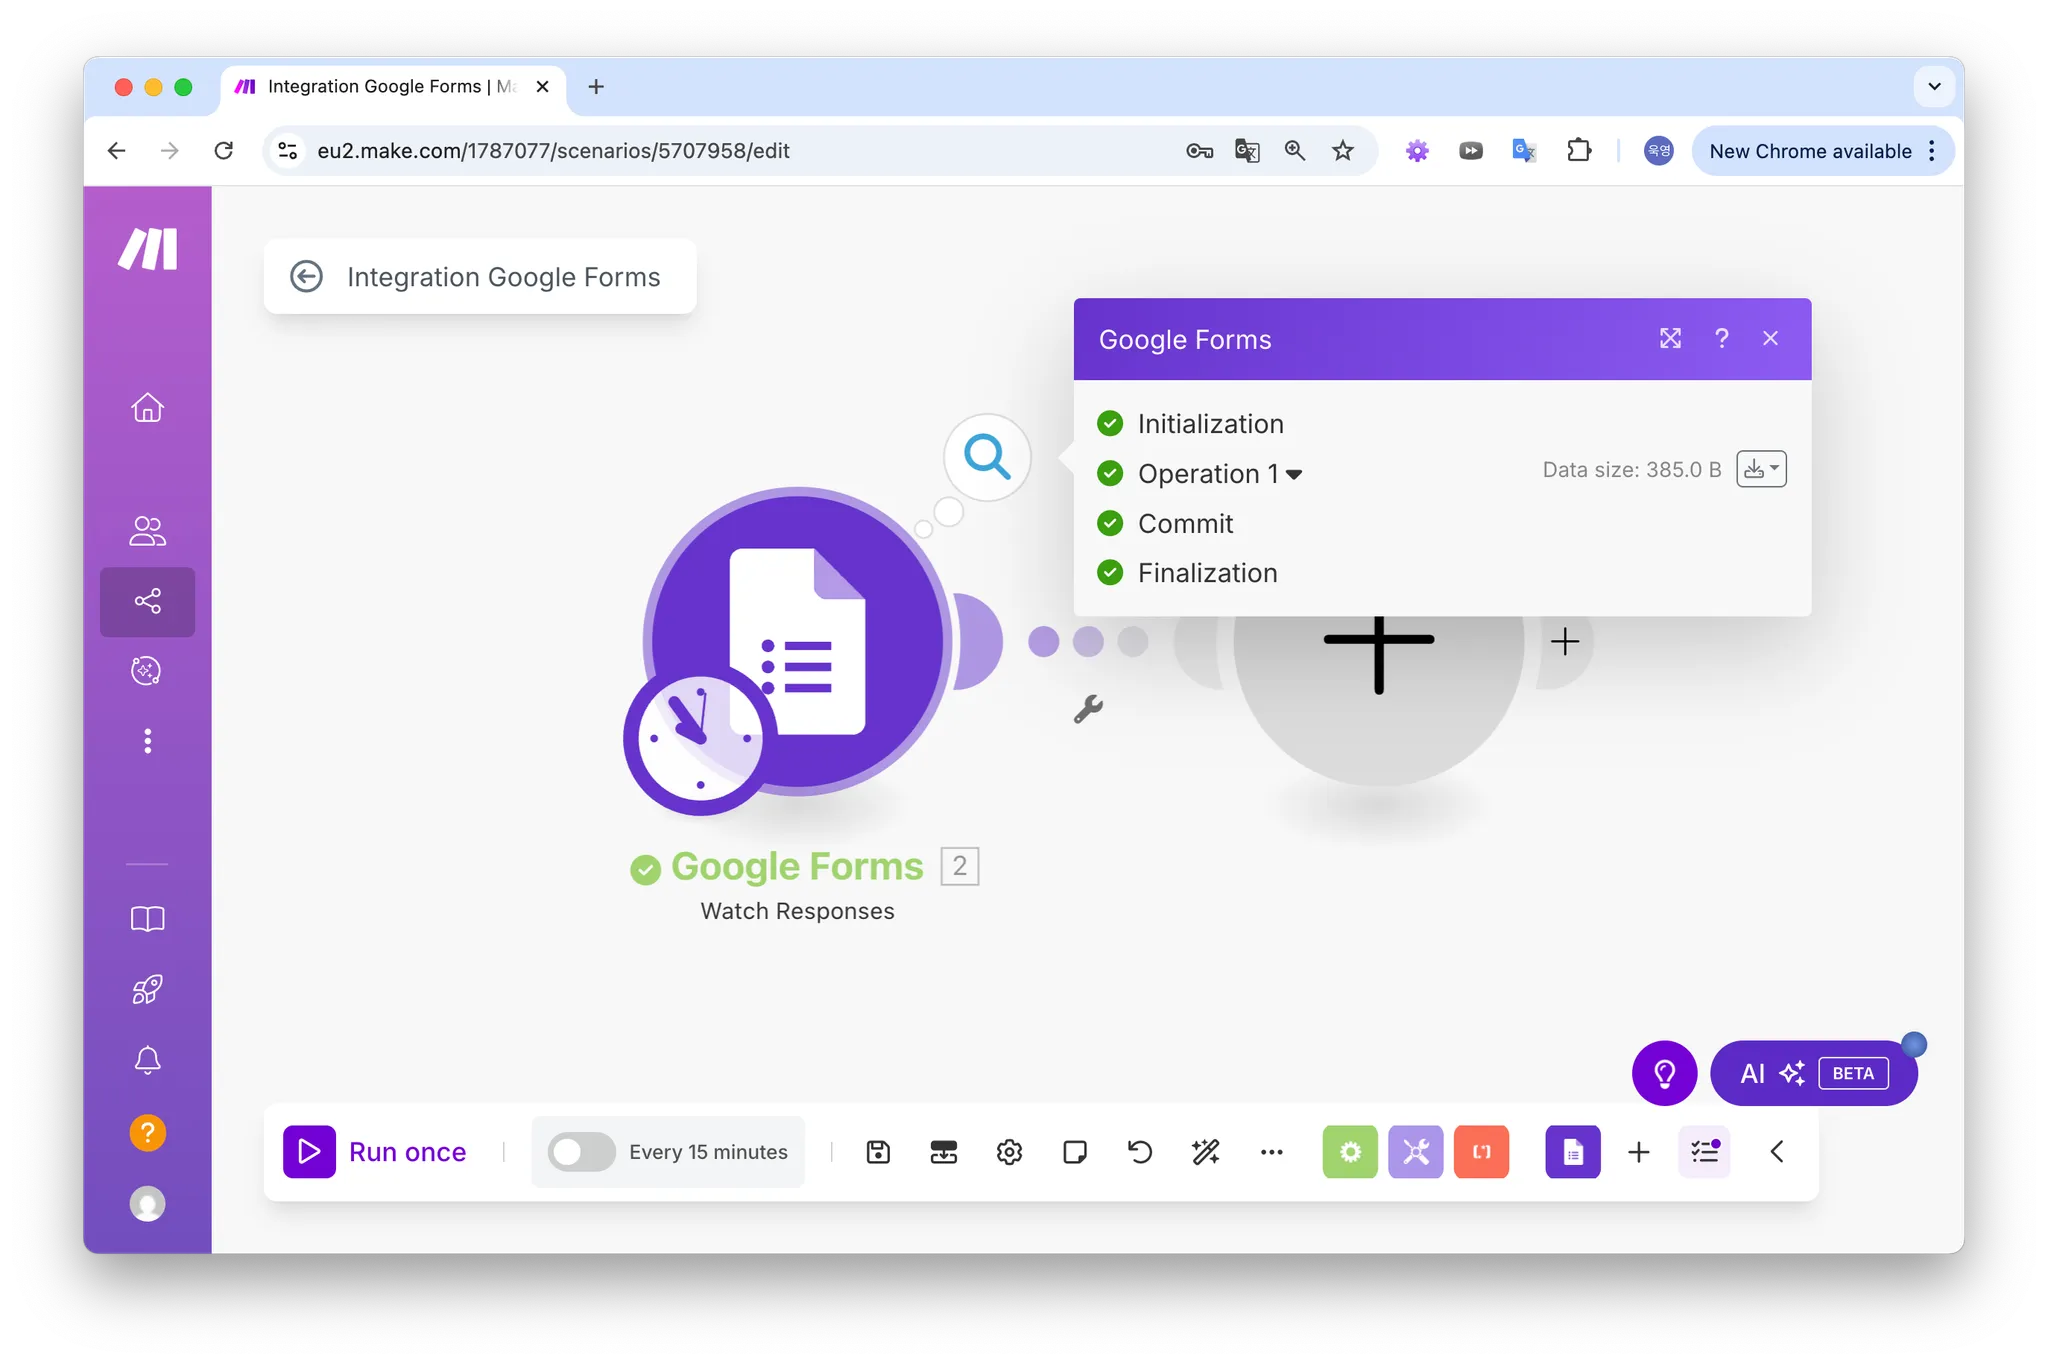
Task: Expand the Google Forms panel to fullscreen
Action: 1670,339
